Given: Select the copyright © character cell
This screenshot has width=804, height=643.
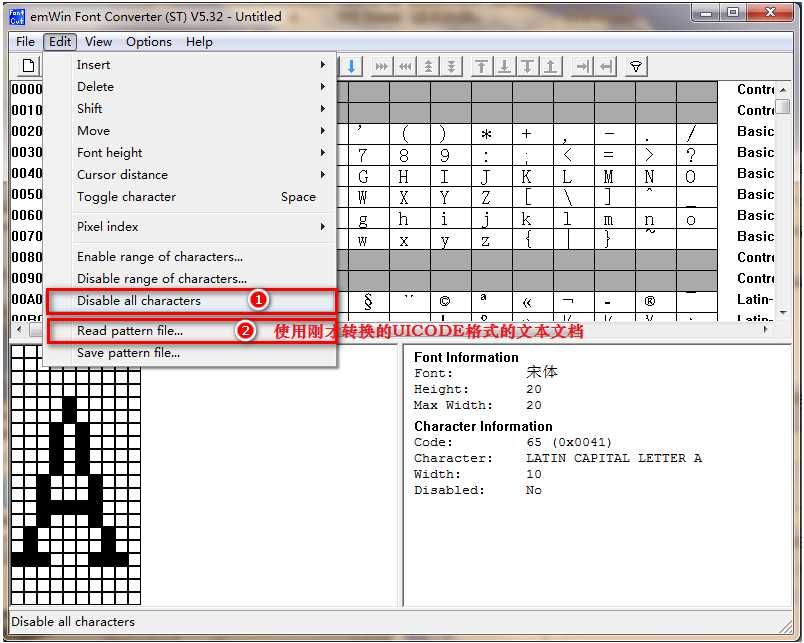Looking at the screenshot, I should pos(451,302).
